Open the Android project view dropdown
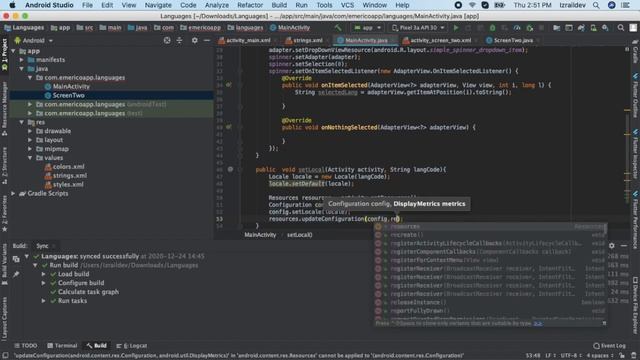Viewport: 640px width, 360px height. (33, 40)
